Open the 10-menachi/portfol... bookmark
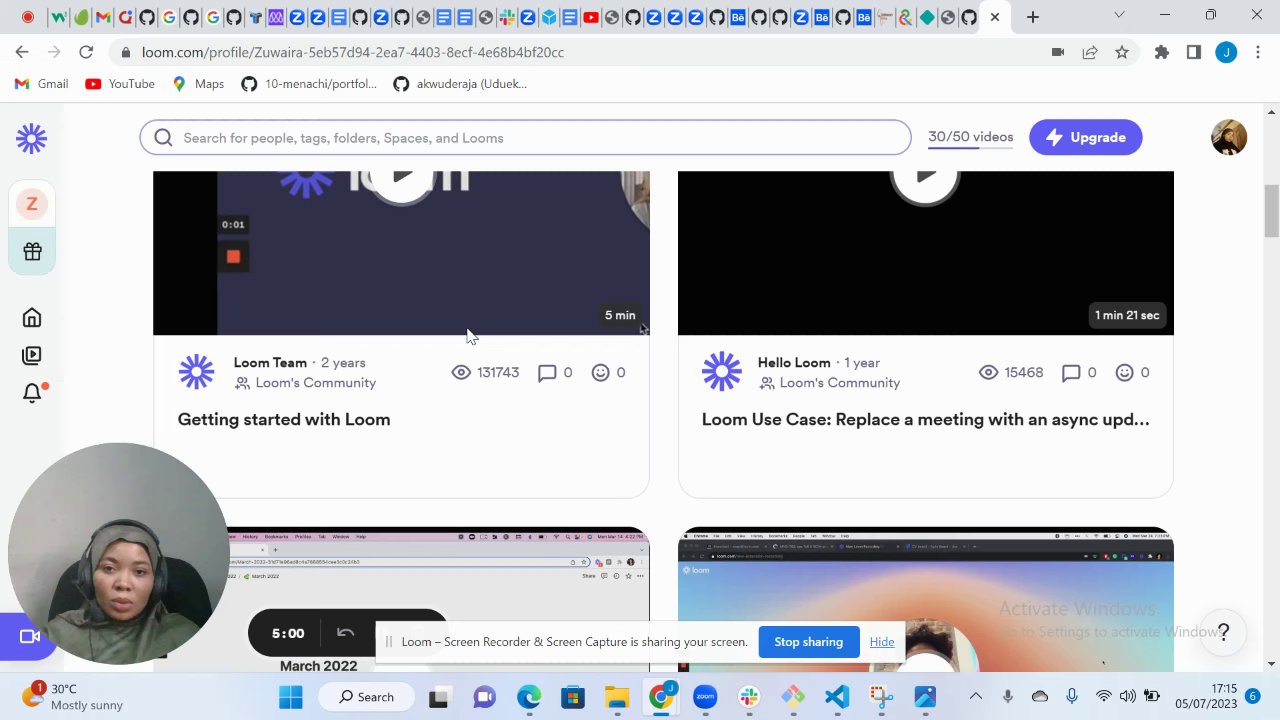1280x720 pixels. [x=310, y=84]
